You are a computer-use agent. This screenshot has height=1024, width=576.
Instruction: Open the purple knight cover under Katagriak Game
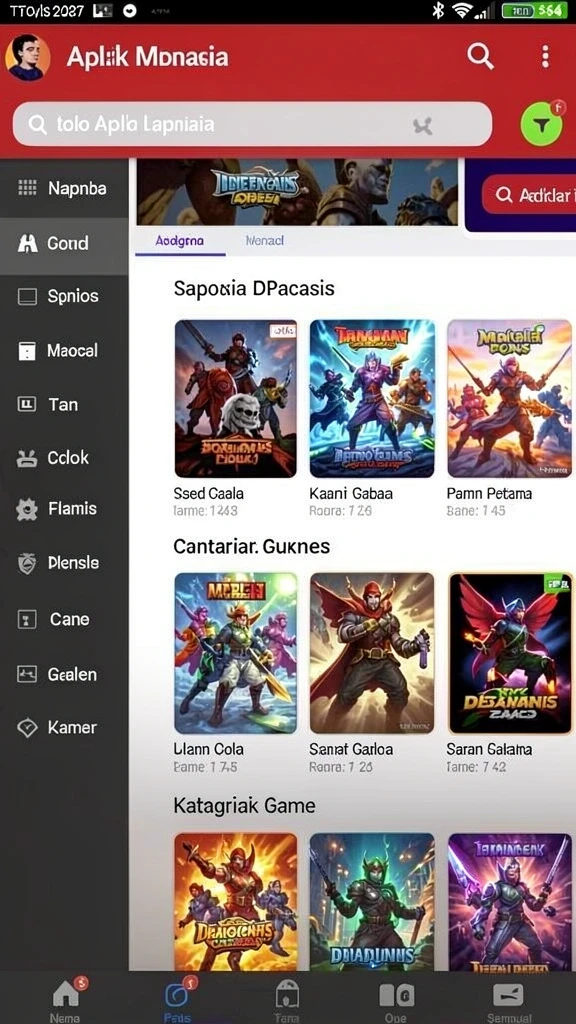pos(510,901)
